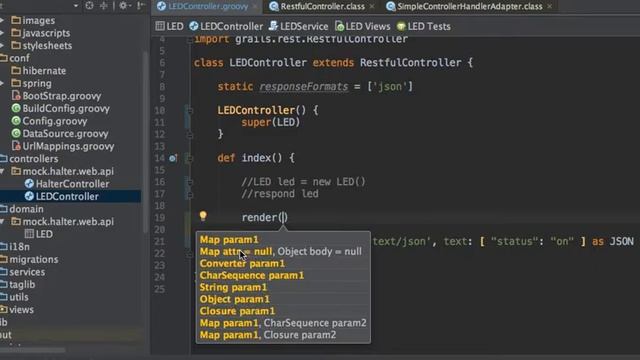Open the SimpleControllerHandlerAdapter.class tab

[x=469, y=7]
